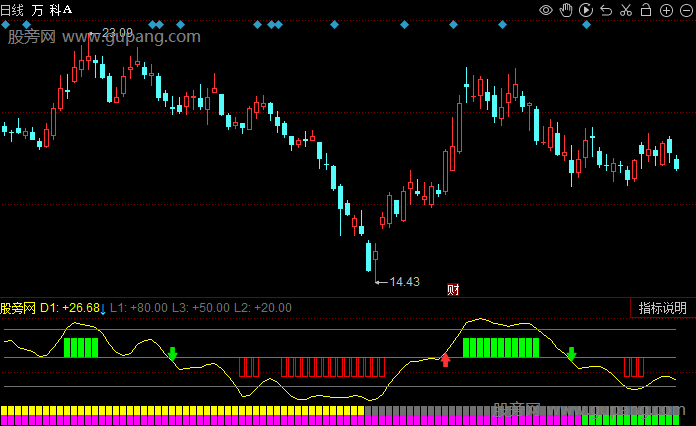The height and width of the screenshot is (426, 696).
Task: Click the red 财 finance marker
Action: [452, 290]
